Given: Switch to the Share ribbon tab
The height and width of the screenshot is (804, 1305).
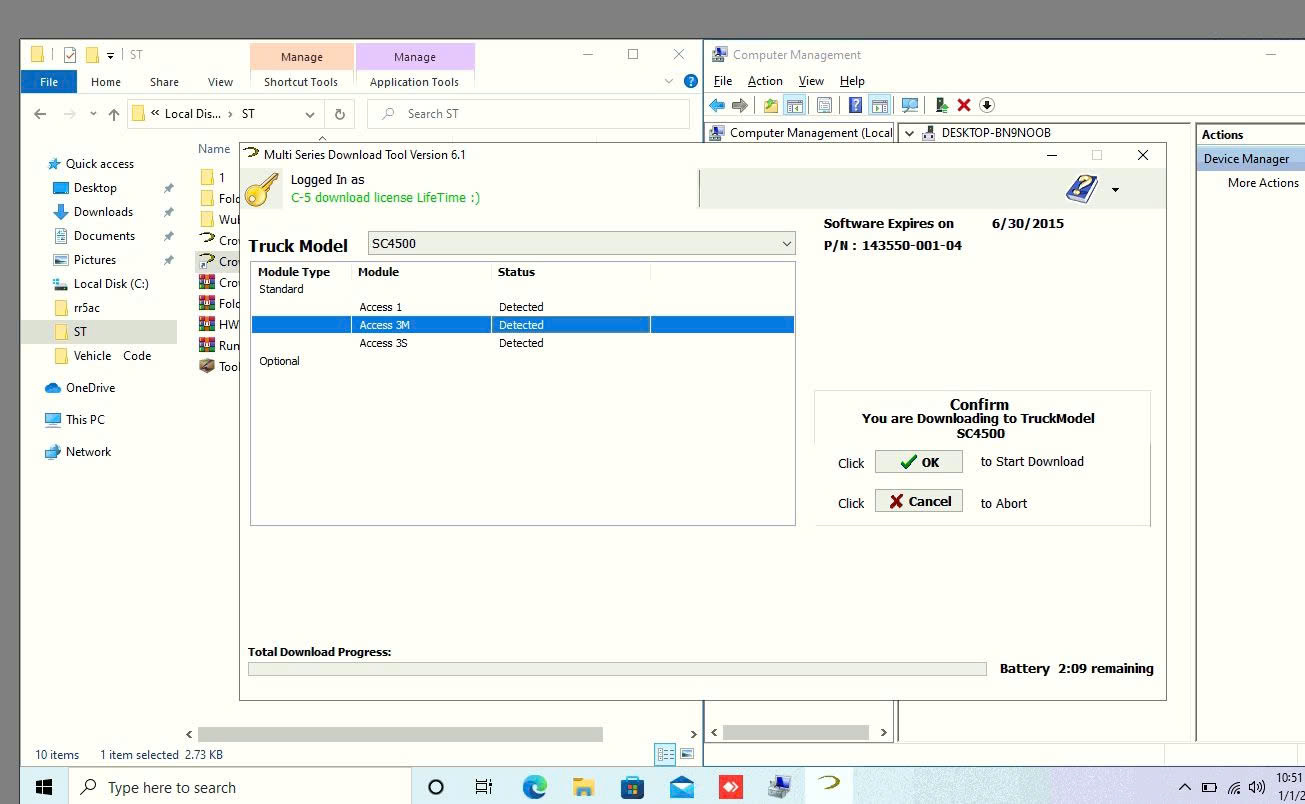Looking at the screenshot, I should [x=163, y=82].
